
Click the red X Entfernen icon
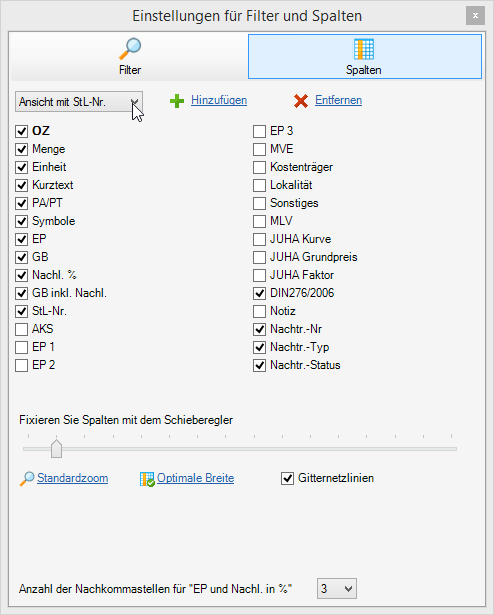[301, 101]
